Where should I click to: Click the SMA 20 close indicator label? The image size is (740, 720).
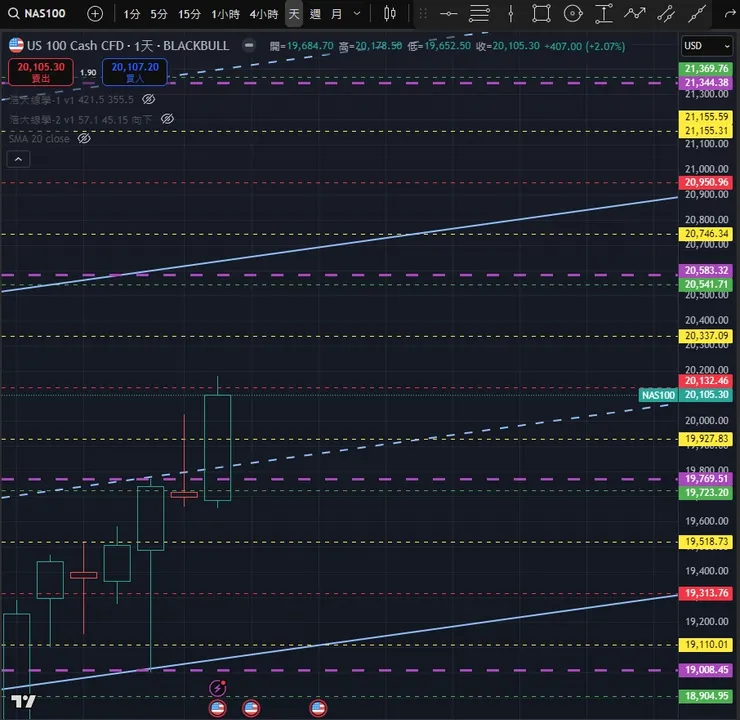coord(39,139)
